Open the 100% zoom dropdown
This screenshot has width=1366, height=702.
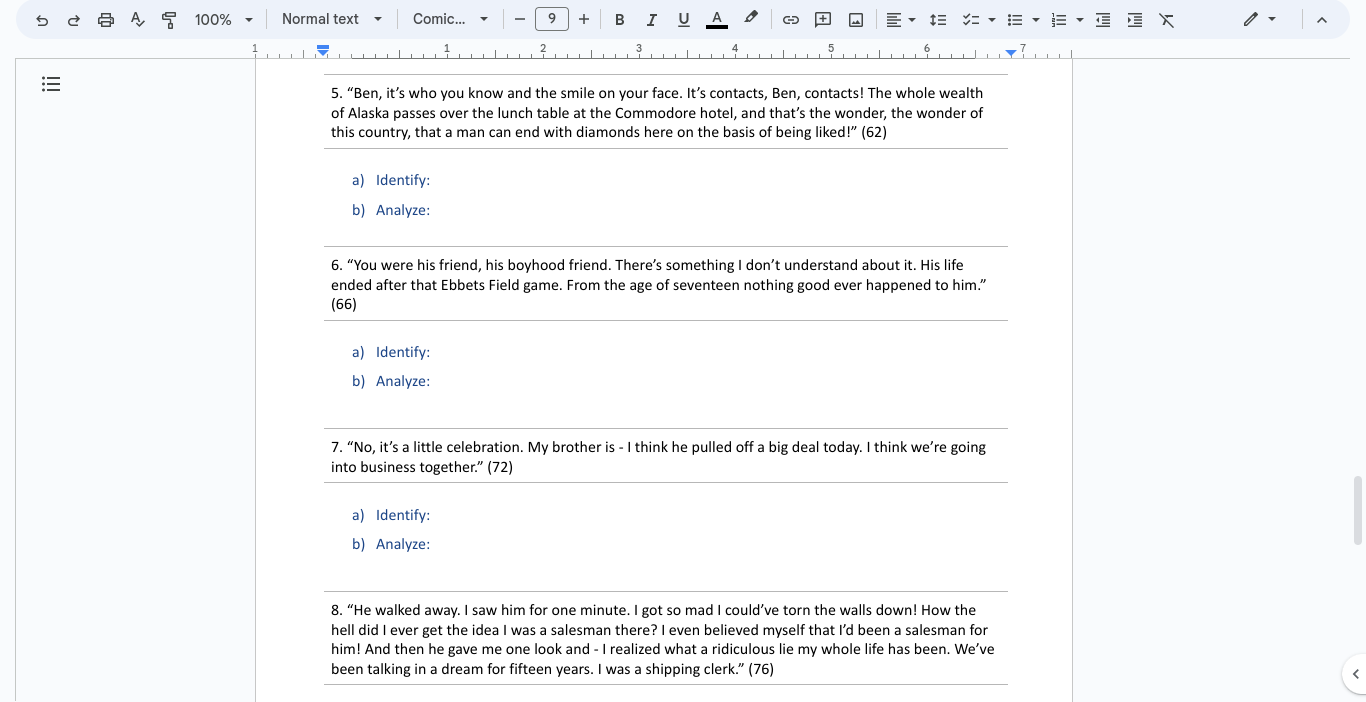[x=224, y=20]
